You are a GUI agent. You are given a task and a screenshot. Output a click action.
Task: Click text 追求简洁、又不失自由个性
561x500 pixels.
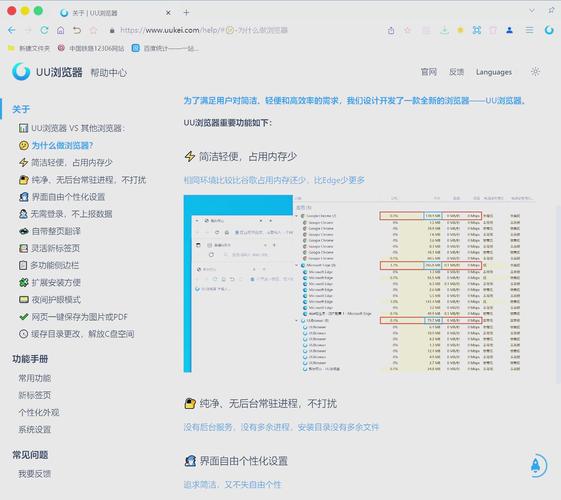click(x=233, y=485)
